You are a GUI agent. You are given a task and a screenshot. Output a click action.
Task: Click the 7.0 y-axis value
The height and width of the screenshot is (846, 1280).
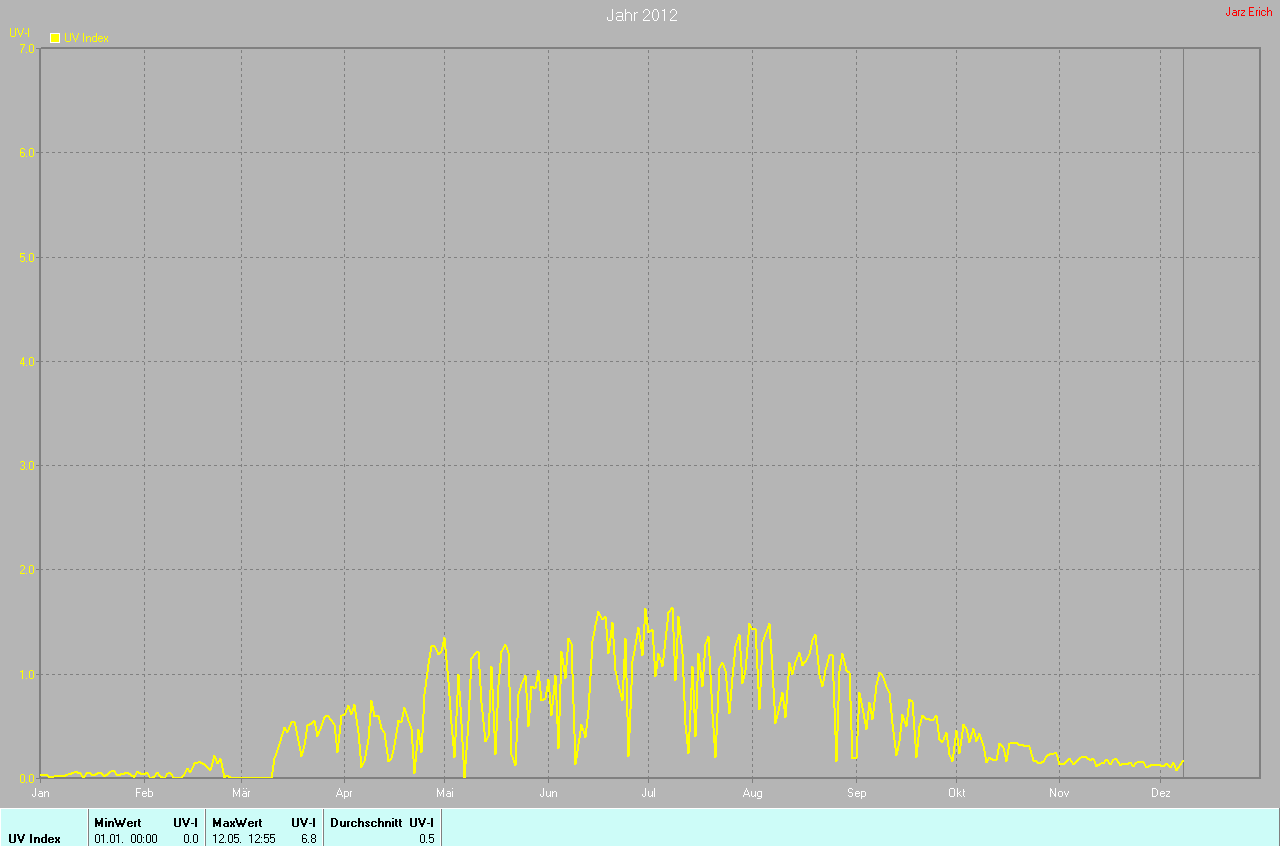click(27, 48)
